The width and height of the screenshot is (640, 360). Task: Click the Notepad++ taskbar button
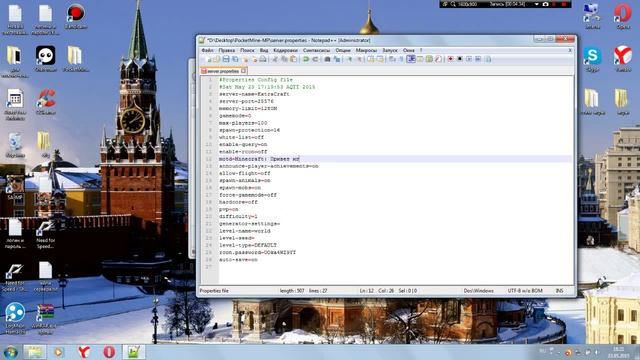click(x=134, y=352)
